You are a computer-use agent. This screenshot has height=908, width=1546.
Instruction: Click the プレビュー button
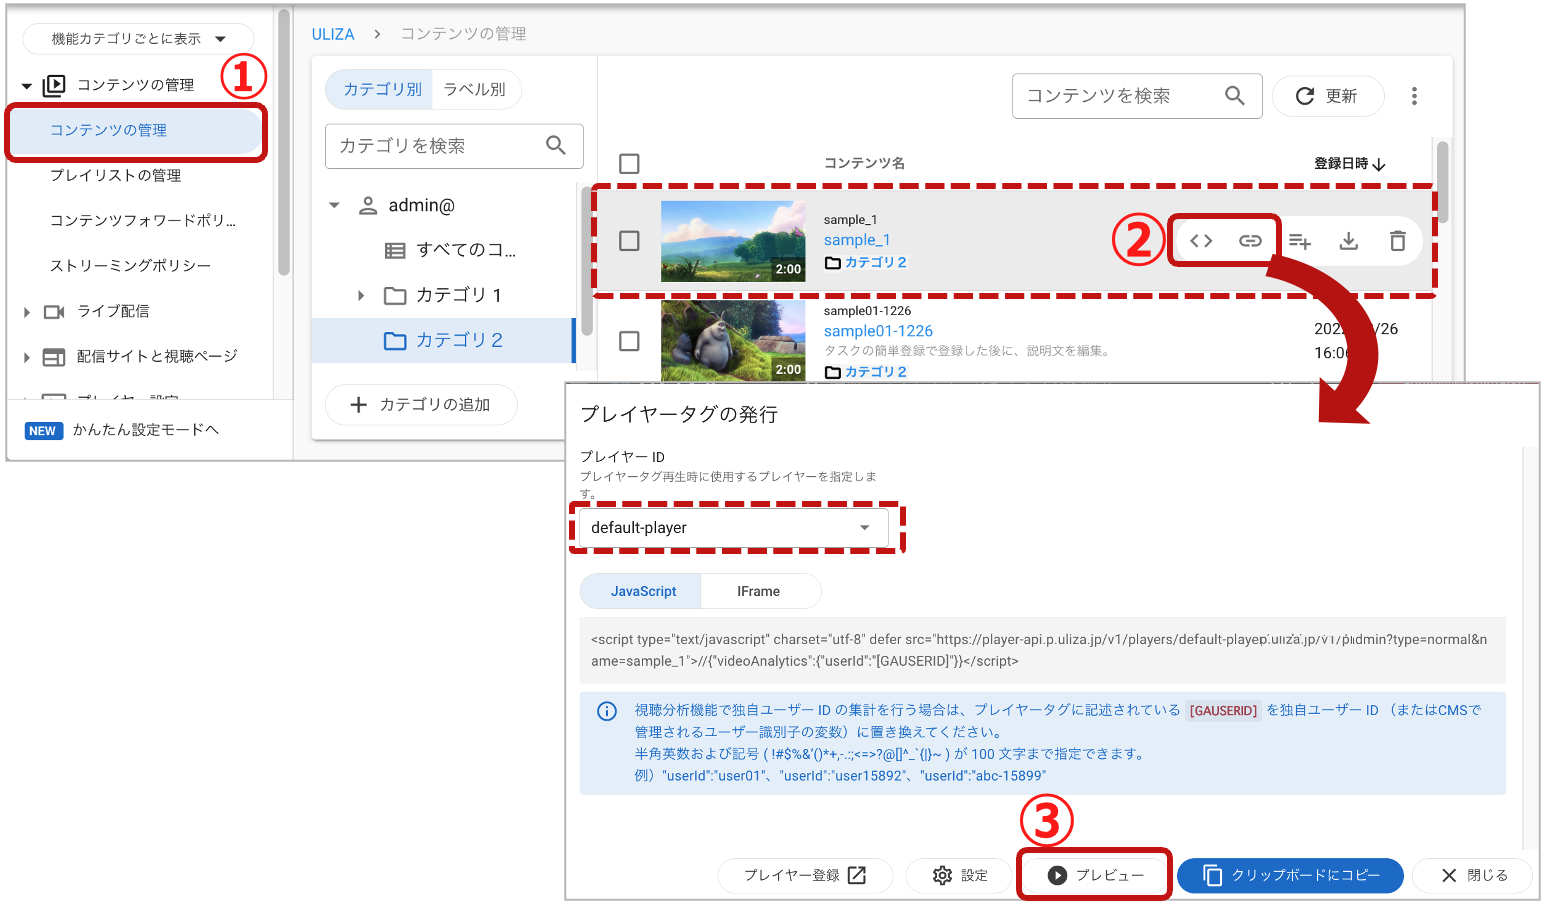click(1095, 875)
